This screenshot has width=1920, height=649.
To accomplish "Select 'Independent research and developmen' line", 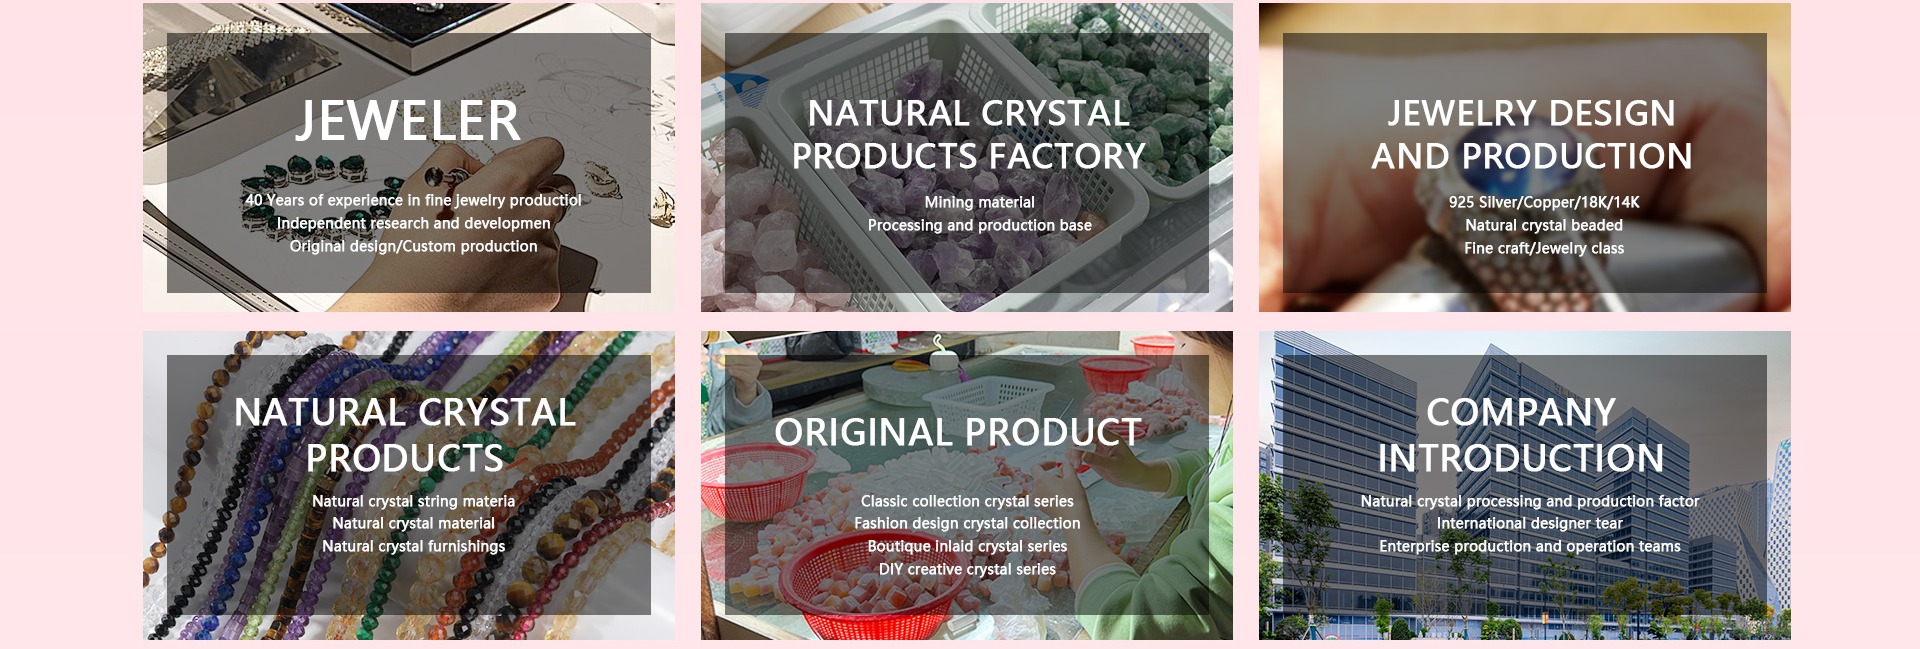I will pyautogui.click(x=413, y=223).
